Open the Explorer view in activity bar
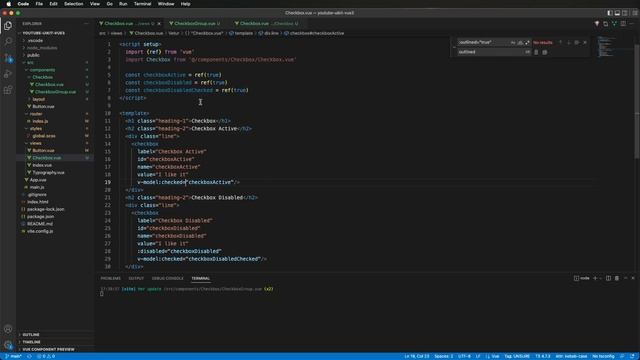This screenshot has height=360, width=640. click(x=8, y=26)
